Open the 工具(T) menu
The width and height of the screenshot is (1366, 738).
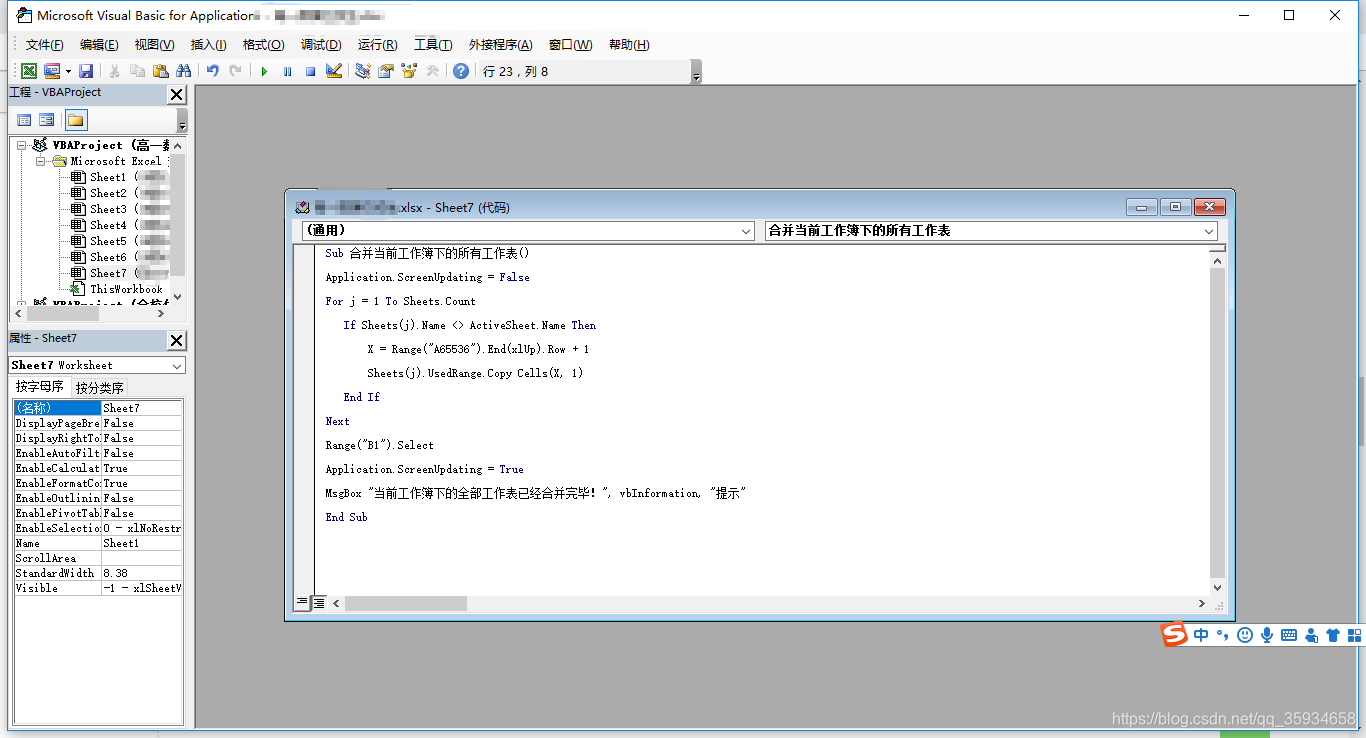coord(433,45)
